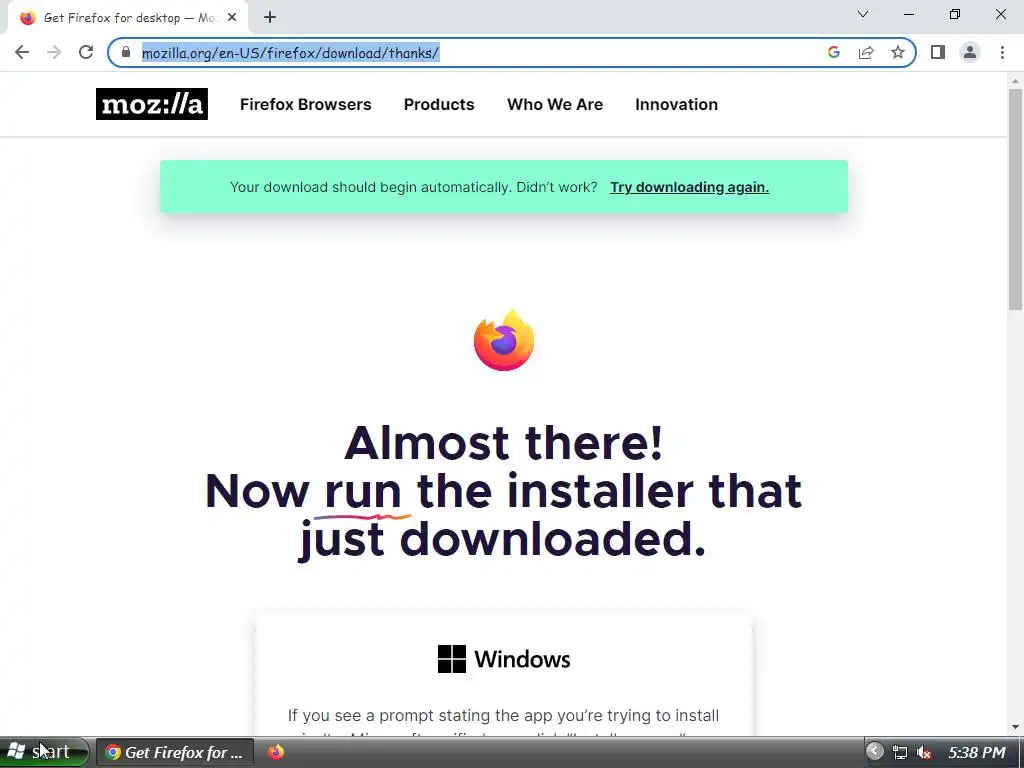This screenshot has width=1024, height=768.
Task: Click the 5:38 PM taskbar clock
Action: 976,752
